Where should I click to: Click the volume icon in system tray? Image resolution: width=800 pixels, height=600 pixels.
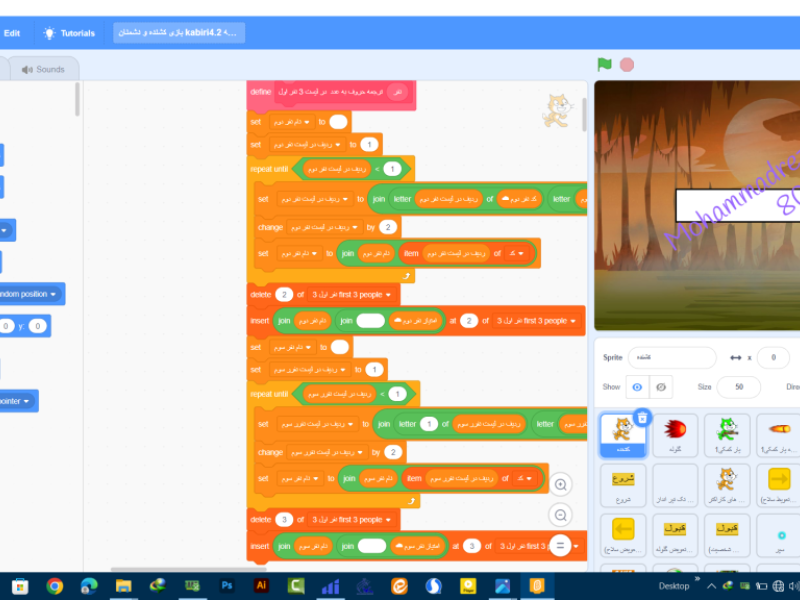click(796, 586)
